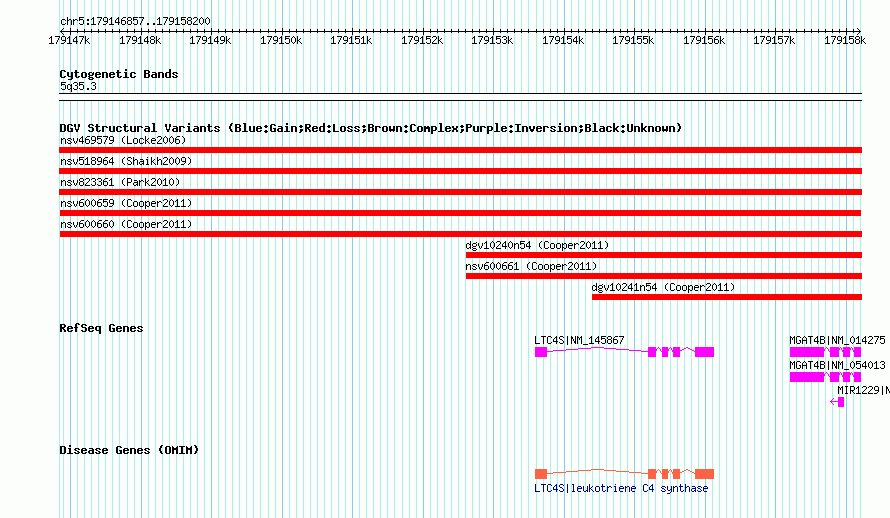This screenshot has height=518, width=890.
Task: Open the nsv600660 (Cooper2011) variant label
Action: (x=126, y=224)
